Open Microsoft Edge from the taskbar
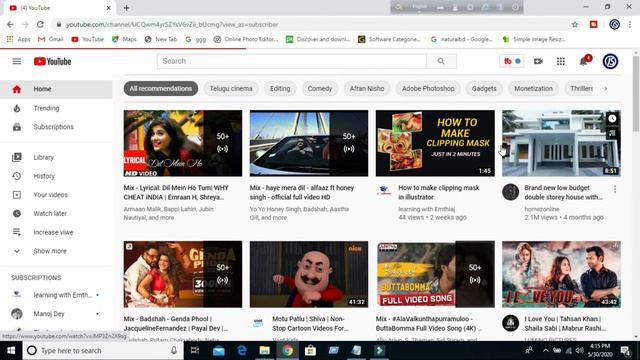 242,351
